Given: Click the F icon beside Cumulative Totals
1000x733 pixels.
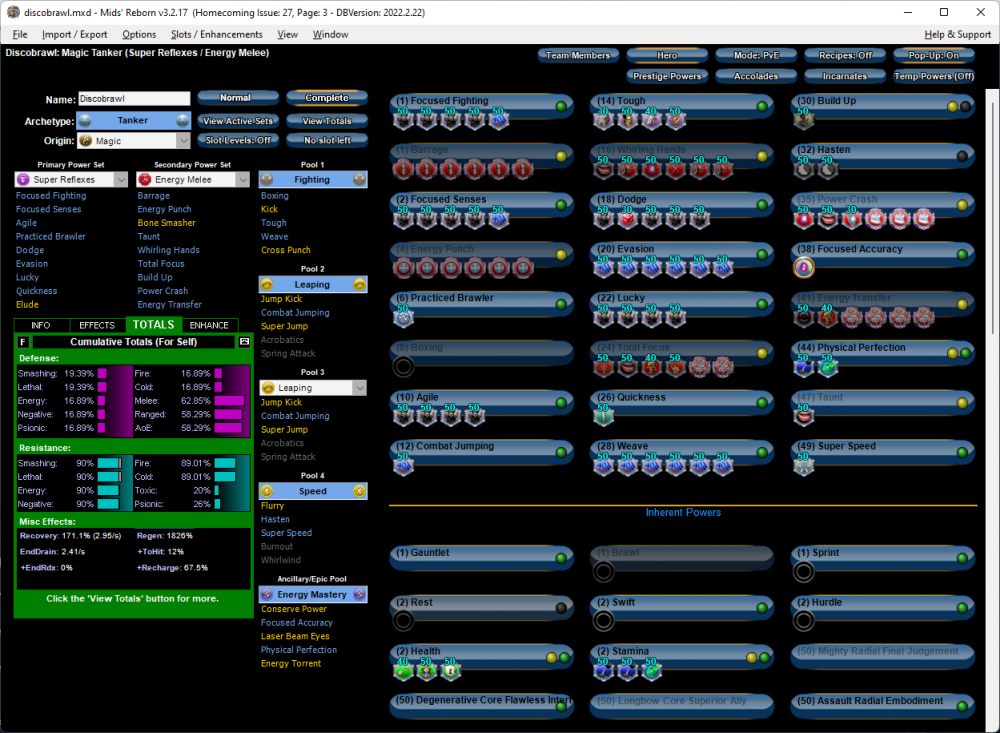Looking at the screenshot, I should coord(24,342).
